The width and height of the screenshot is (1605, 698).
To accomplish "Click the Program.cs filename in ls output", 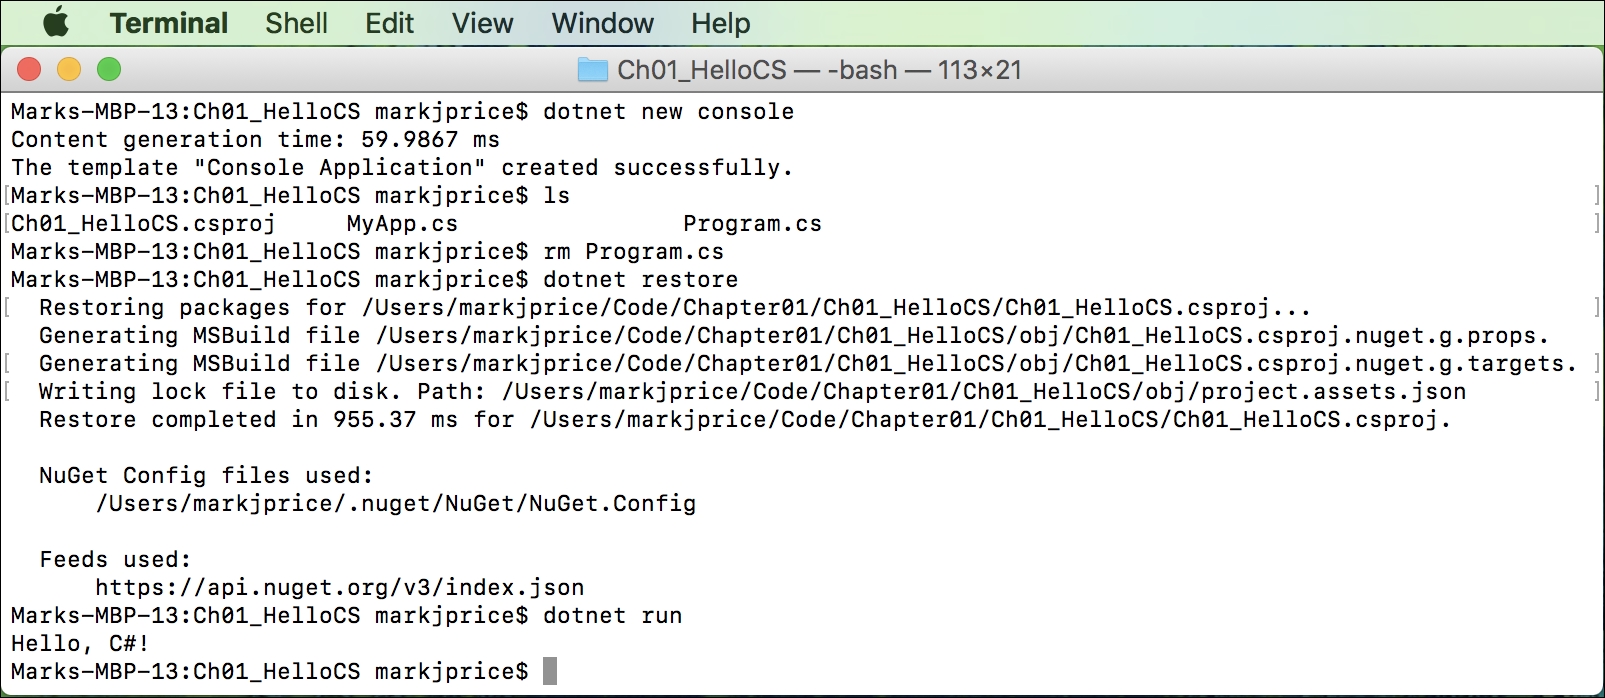I will (x=752, y=224).
